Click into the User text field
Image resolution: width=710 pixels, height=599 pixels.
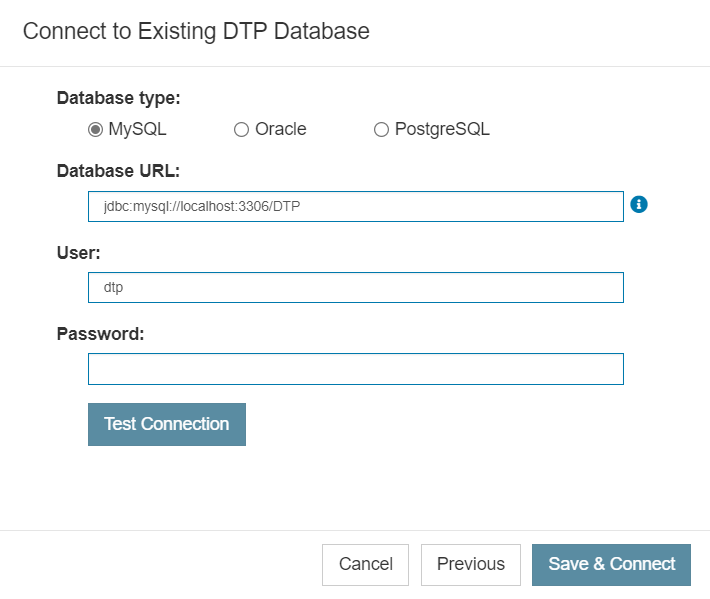coord(356,288)
